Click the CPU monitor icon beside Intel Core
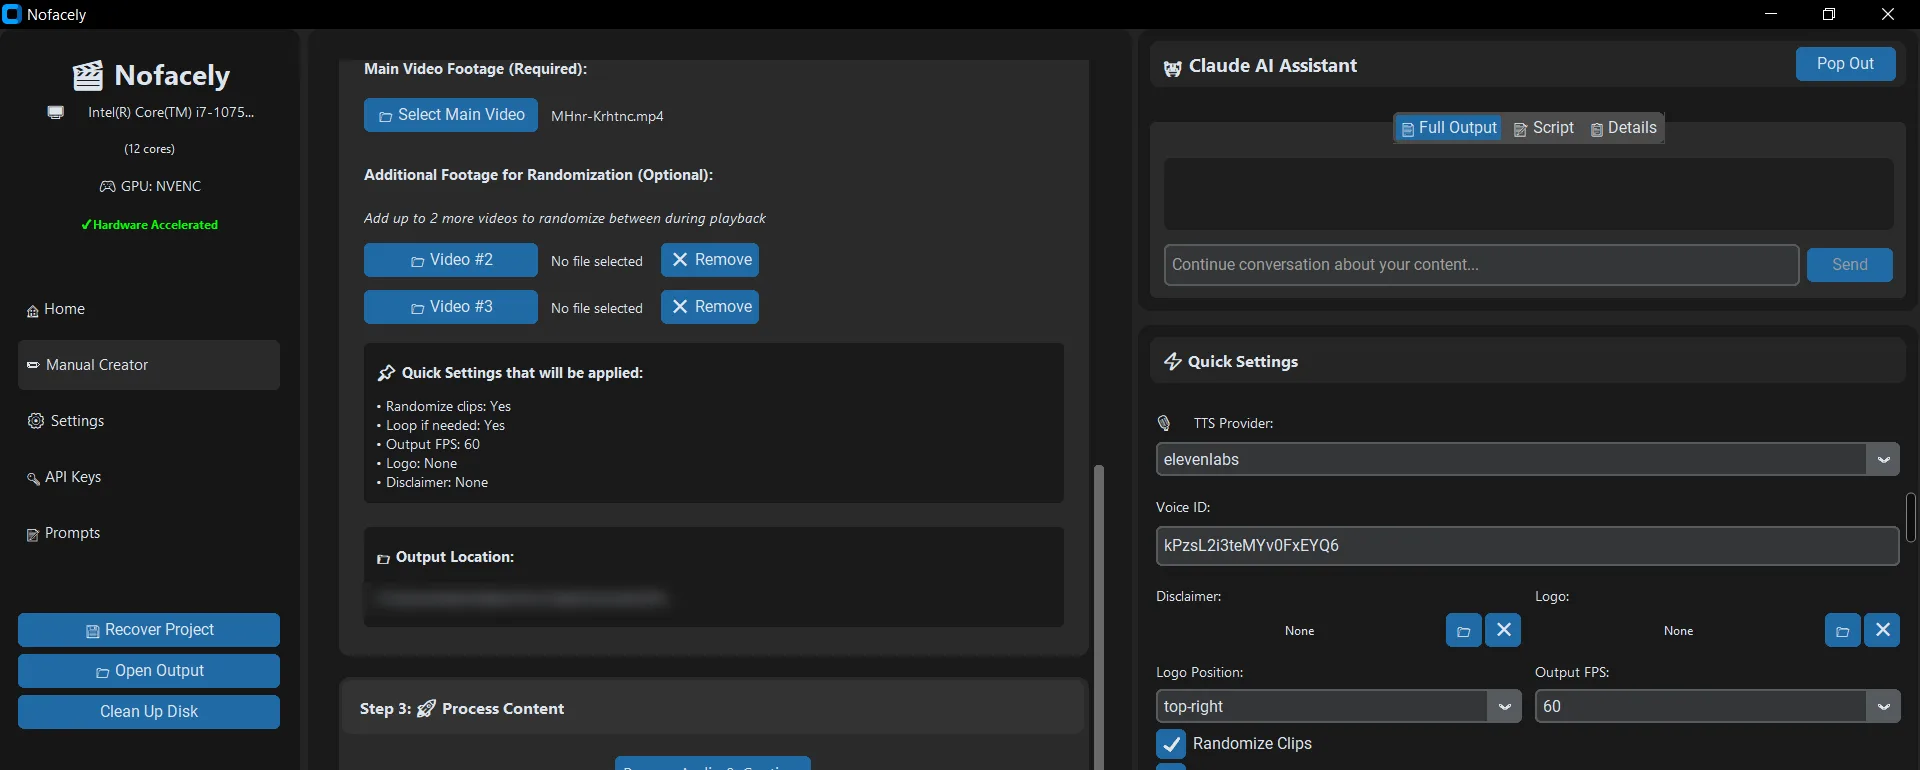The height and width of the screenshot is (770, 1920). pyautogui.click(x=56, y=113)
